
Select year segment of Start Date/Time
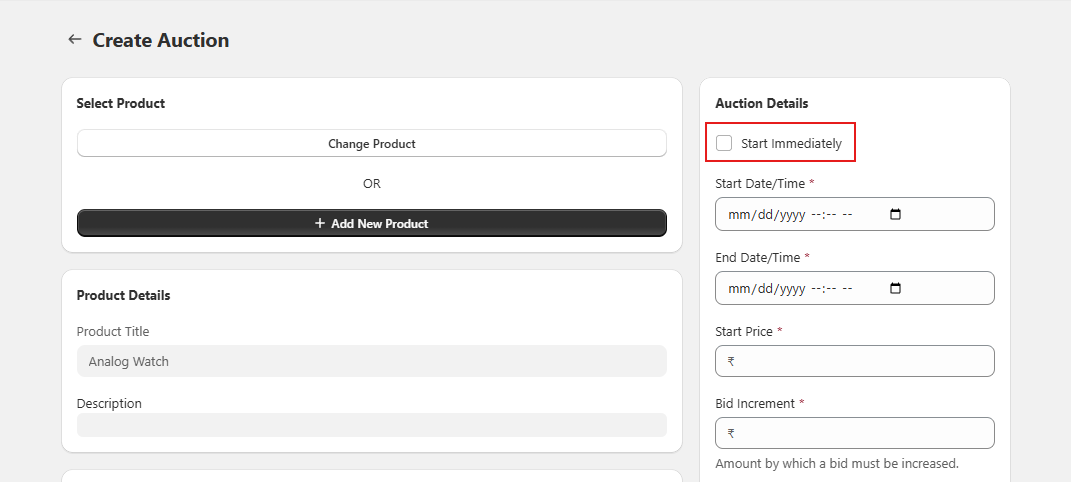click(x=791, y=214)
